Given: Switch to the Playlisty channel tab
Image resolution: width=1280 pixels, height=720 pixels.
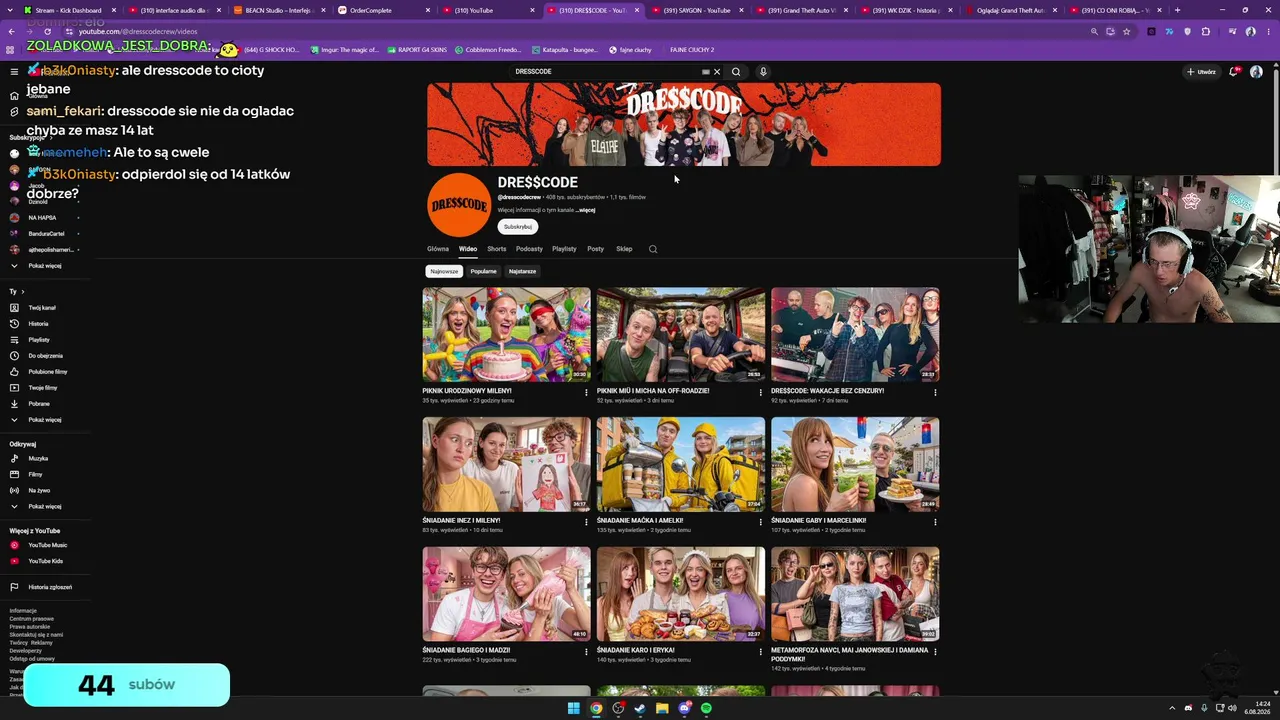Looking at the screenshot, I should click(x=564, y=249).
